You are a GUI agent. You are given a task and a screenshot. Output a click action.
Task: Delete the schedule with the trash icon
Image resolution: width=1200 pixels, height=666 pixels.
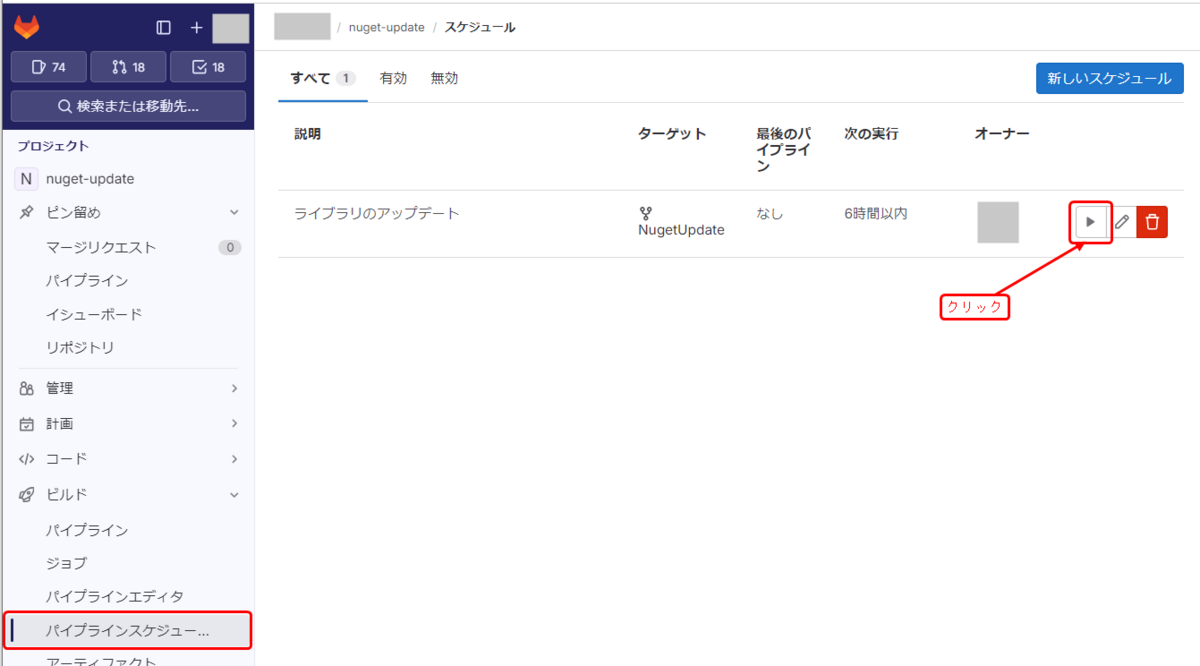(1152, 222)
